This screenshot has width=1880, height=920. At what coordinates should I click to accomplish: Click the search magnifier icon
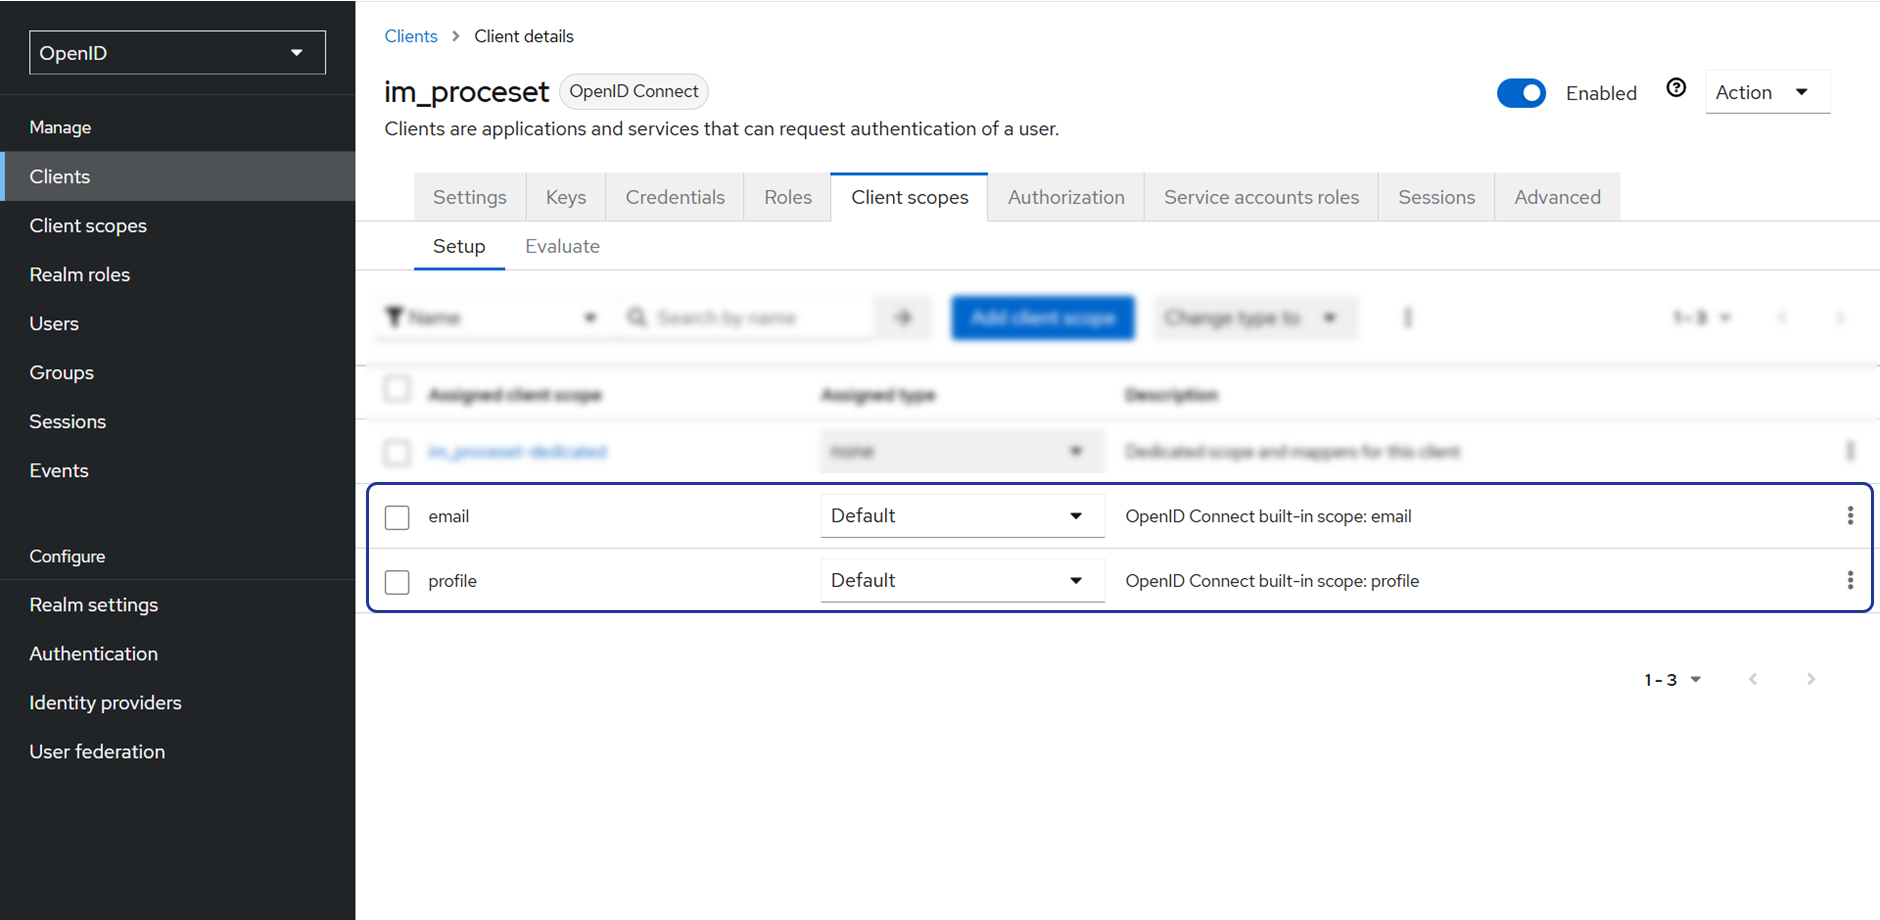637,317
